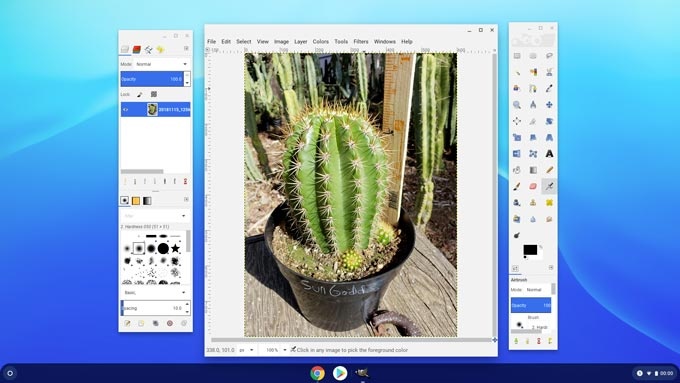The image size is (680, 383).
Task: Select the Blend gradient tool
Action: [x=533, y=170]
